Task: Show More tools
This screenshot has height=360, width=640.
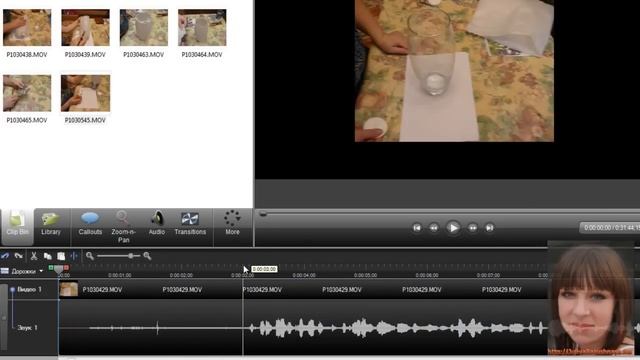Action: (232, 223)
